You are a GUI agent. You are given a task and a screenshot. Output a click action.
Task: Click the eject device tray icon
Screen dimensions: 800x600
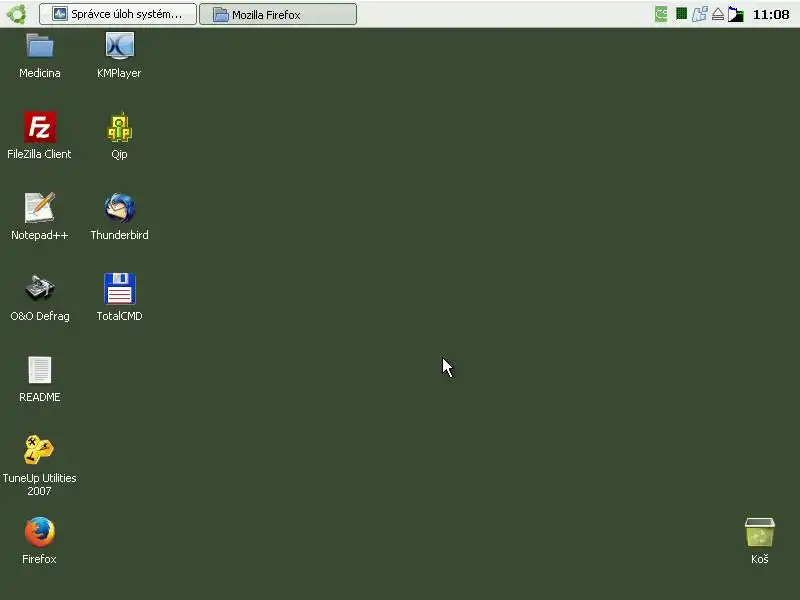pyautogui.click(x=718, y=14)
